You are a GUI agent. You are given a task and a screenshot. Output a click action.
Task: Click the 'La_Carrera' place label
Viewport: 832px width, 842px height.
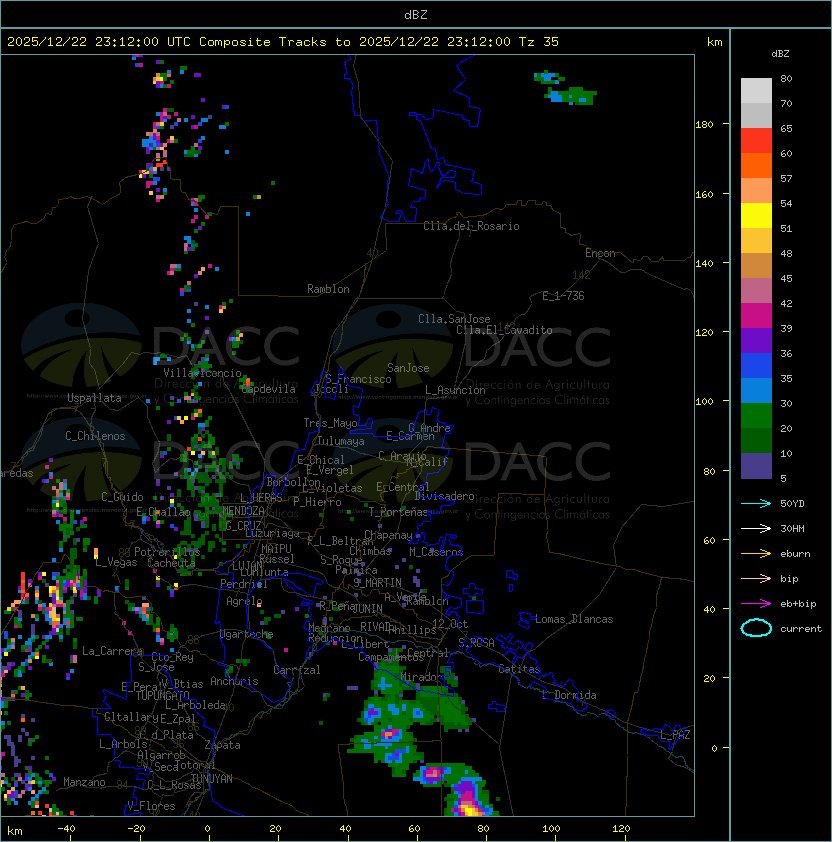coord(112,651)
